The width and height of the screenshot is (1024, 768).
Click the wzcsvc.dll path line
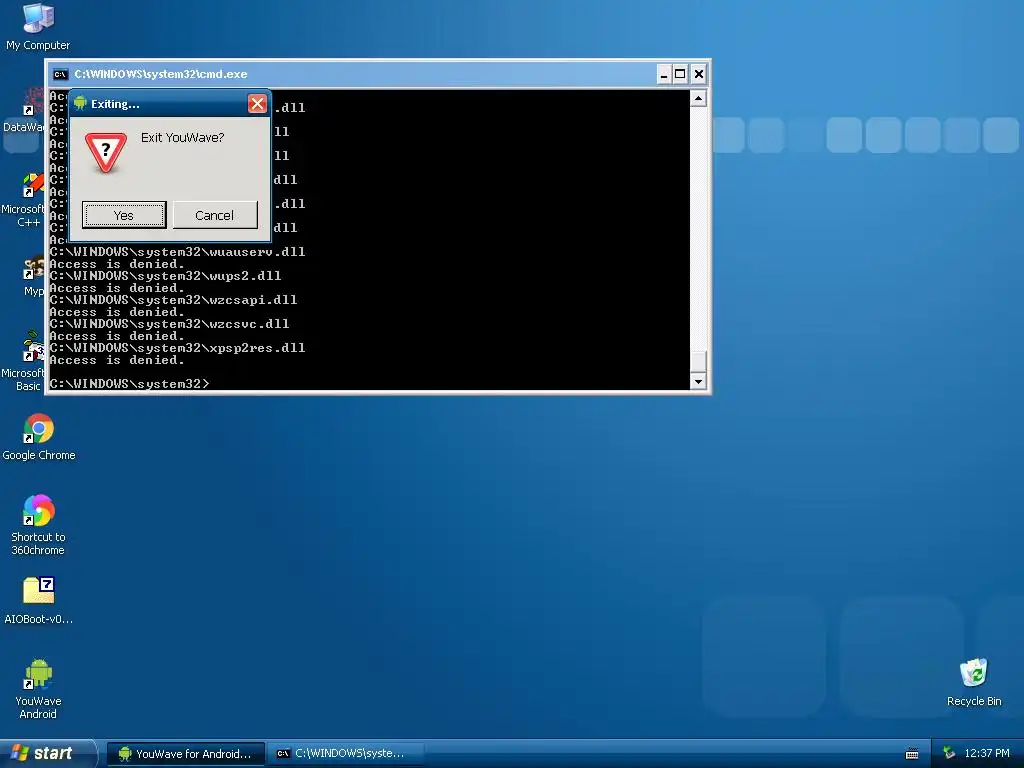coord(169,324)
